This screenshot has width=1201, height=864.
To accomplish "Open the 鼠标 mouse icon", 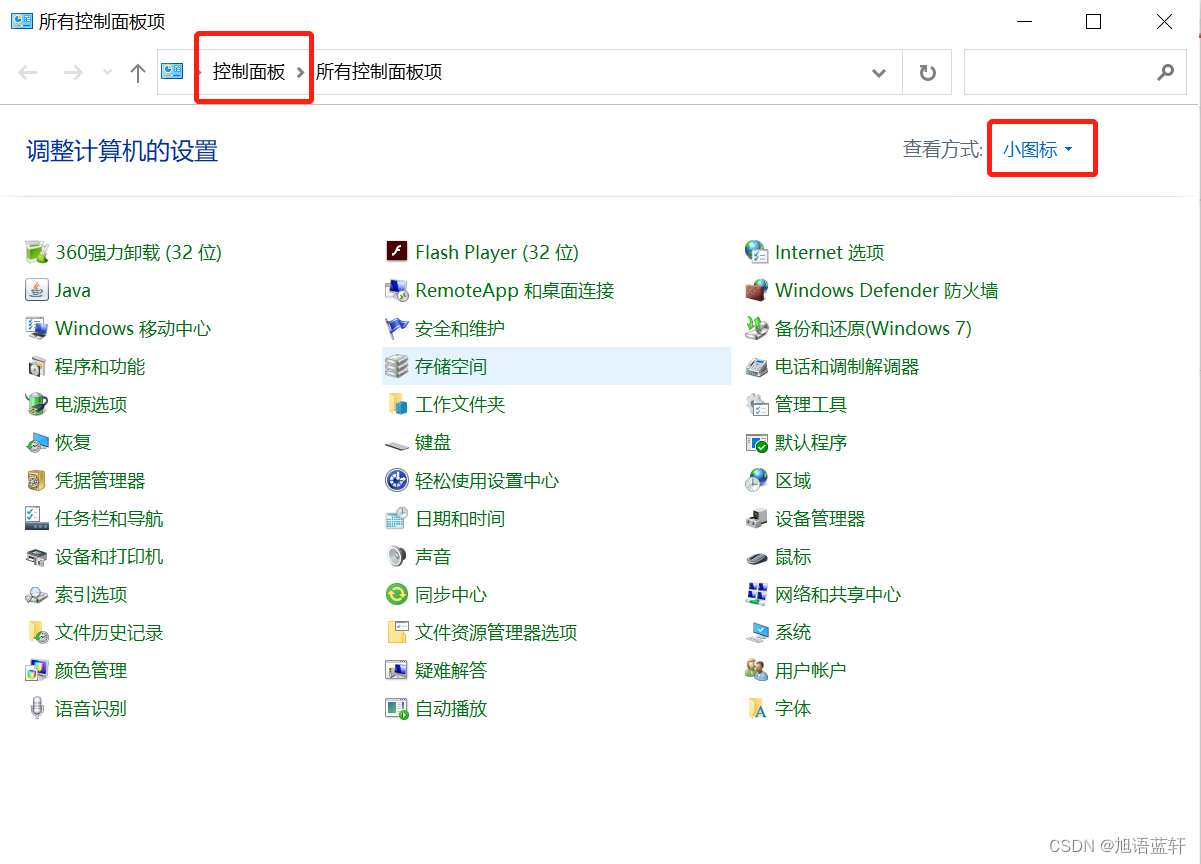I will (x=757, y=556).
